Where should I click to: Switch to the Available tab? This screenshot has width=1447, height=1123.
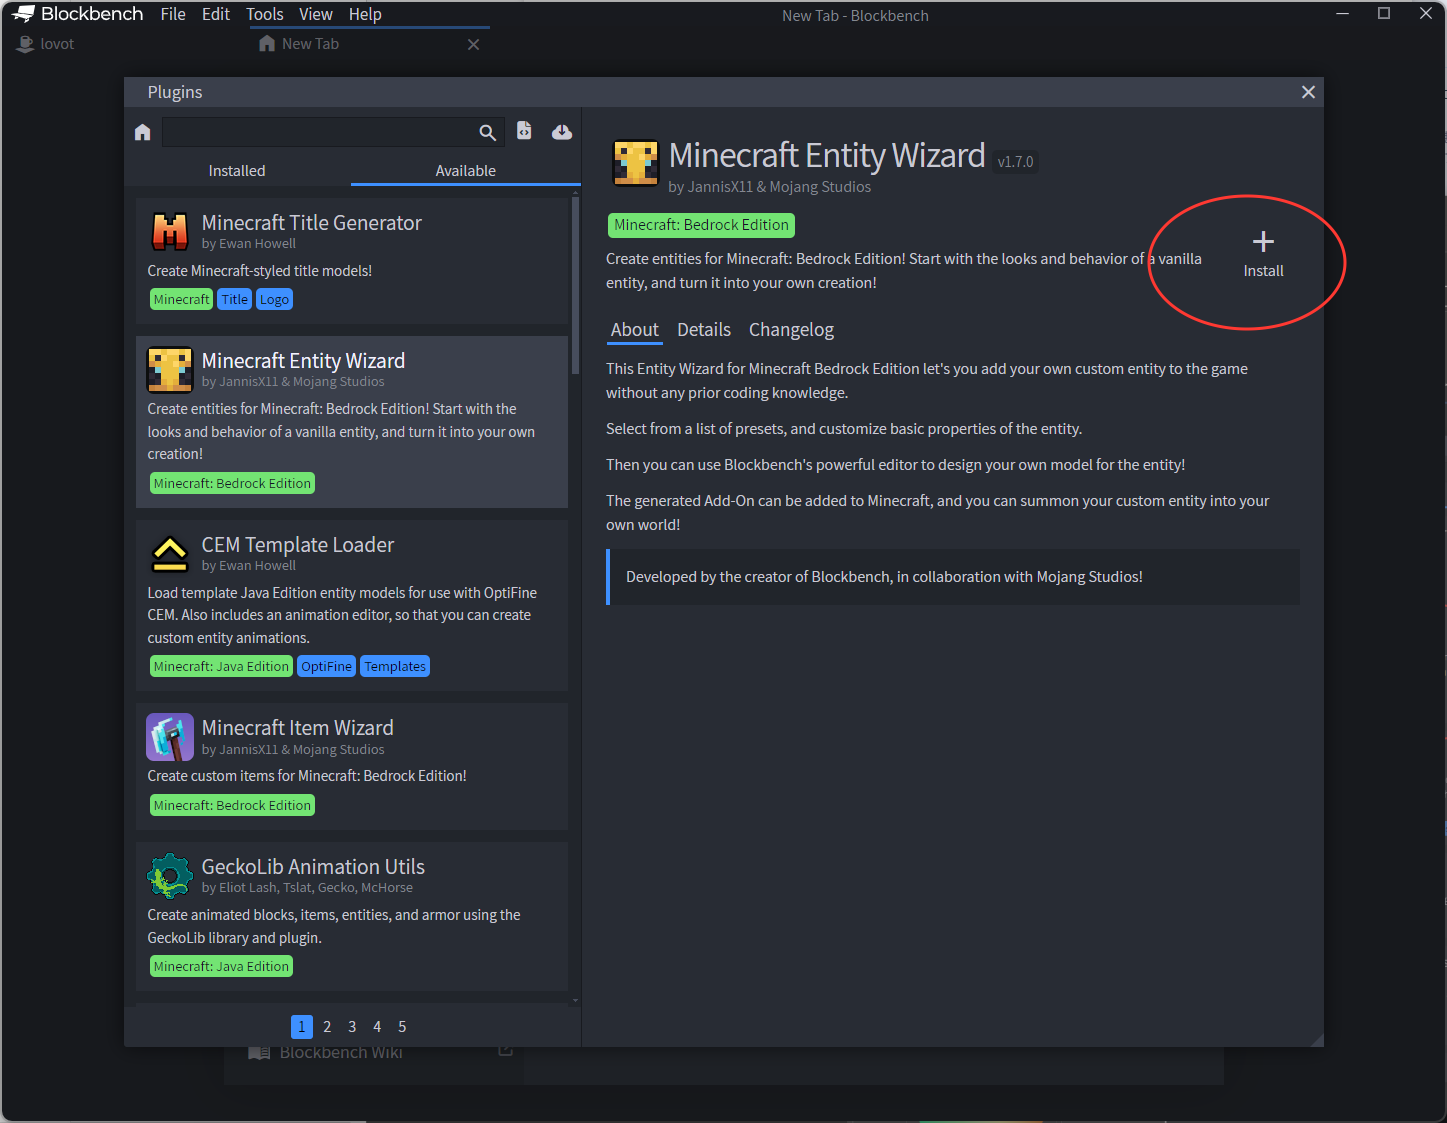(x=466, y=171)
